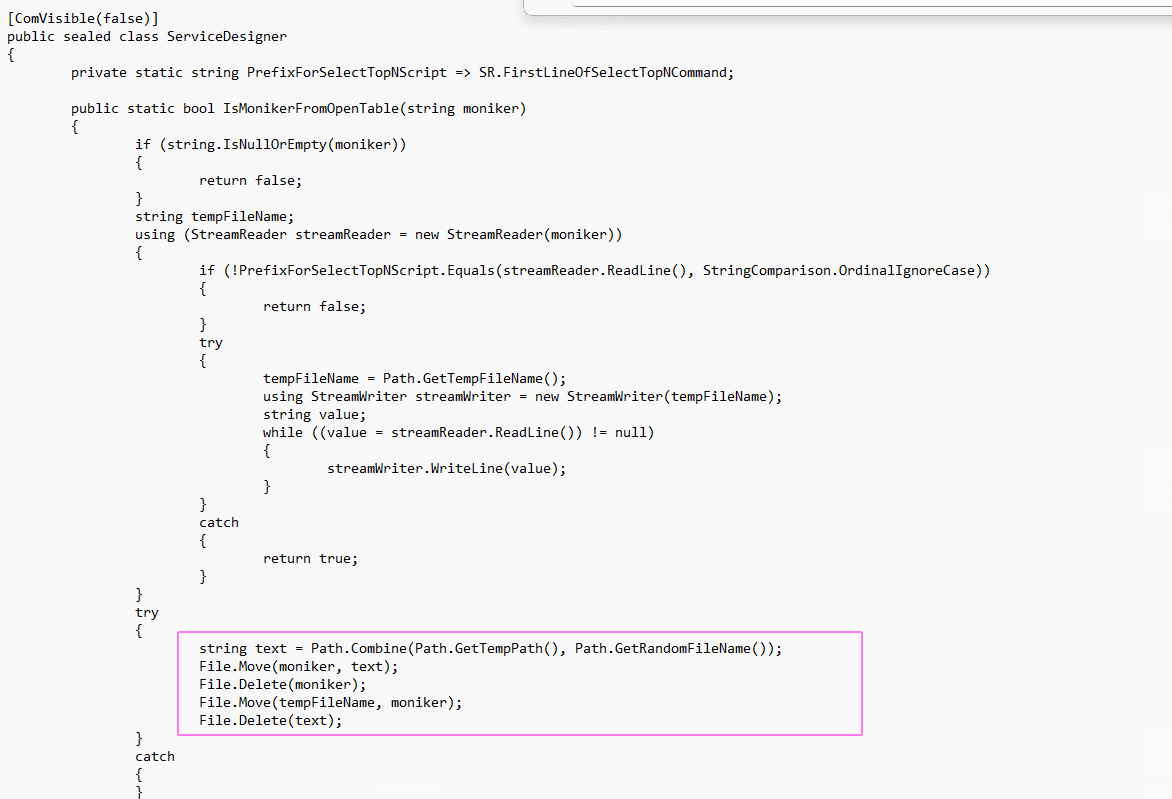Click the 'new StreamReader(moniker)' expression
Viewport: 1172px width, 799px height.
coord(514,235)
